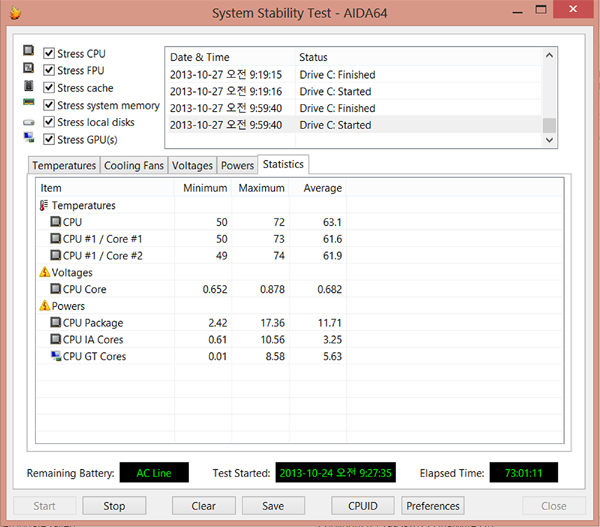Click chip icon in CPU Core voltage row

click(55, 289)
